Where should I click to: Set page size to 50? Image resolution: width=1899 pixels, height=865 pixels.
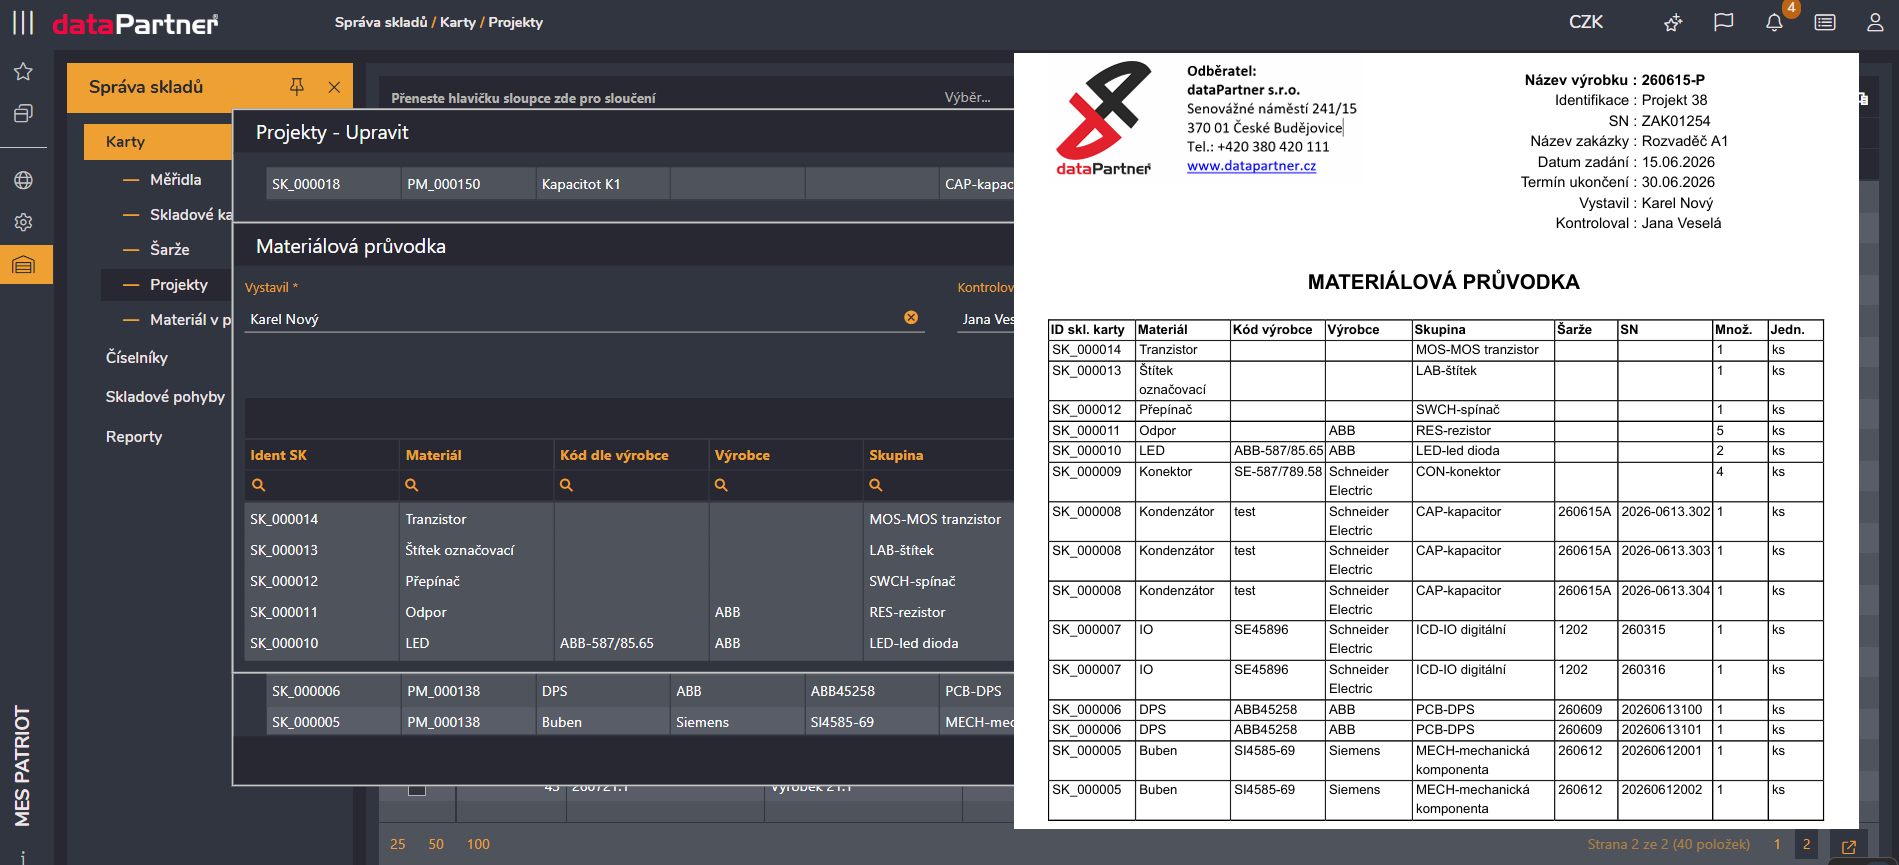(x=436, y=844)
